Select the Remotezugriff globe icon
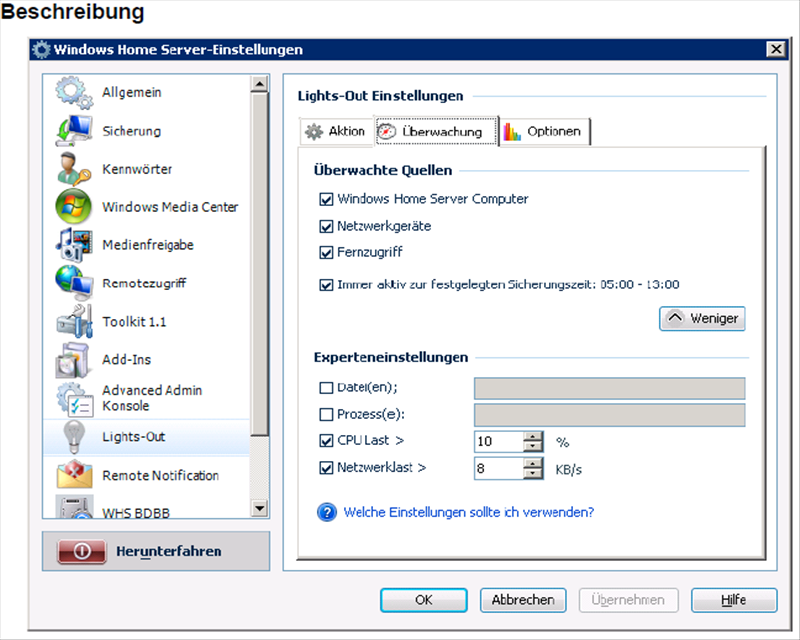Viewport: 800px width, 640px height. (x=74, y=283)
